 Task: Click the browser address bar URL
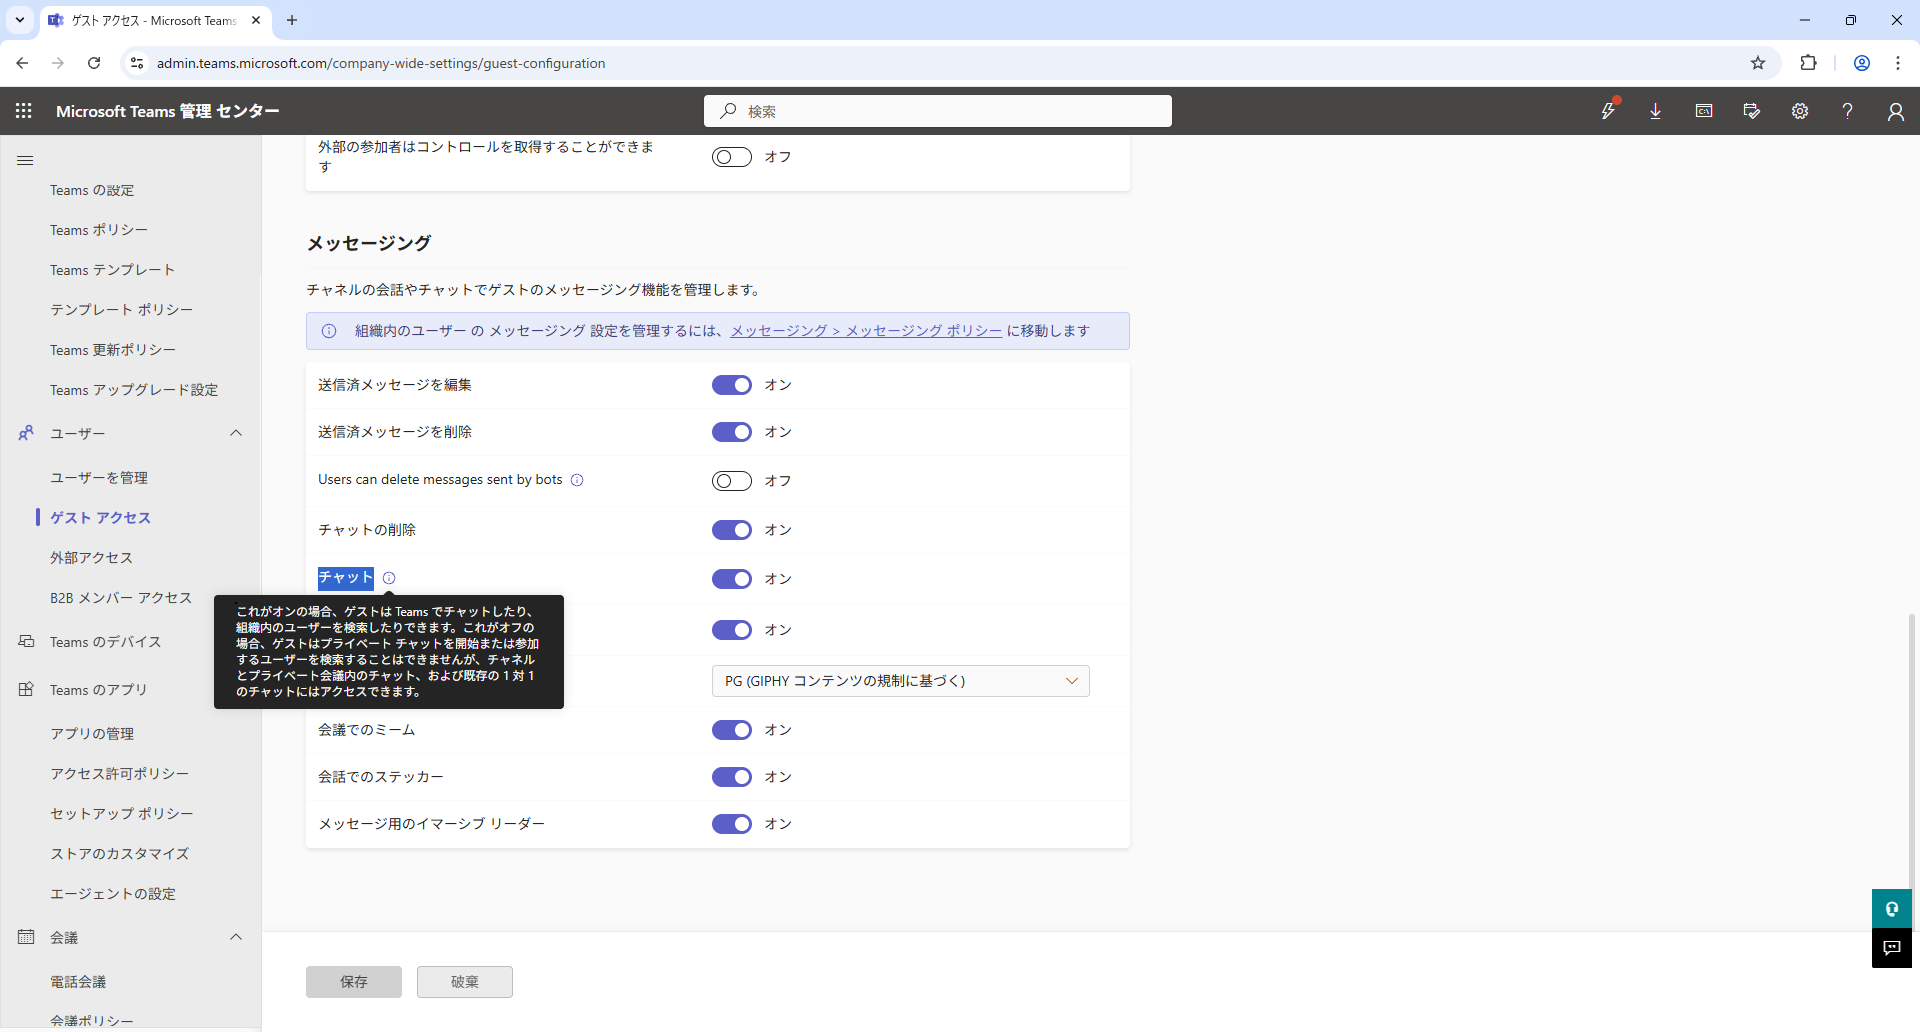(x=381, y=63)
